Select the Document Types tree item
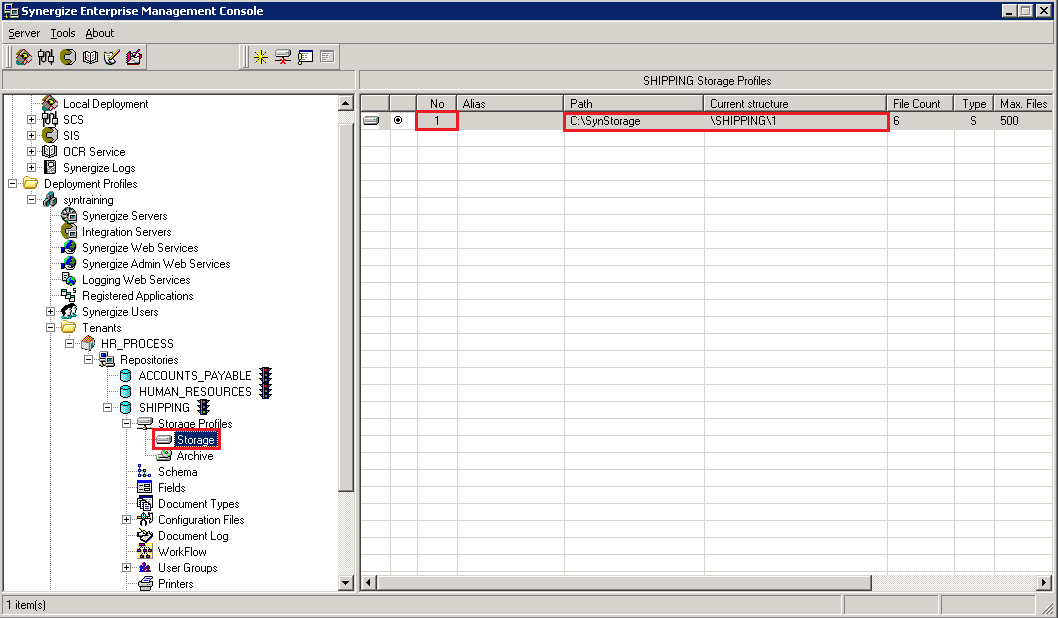The image size is (1058, 618). coord(198,504)
